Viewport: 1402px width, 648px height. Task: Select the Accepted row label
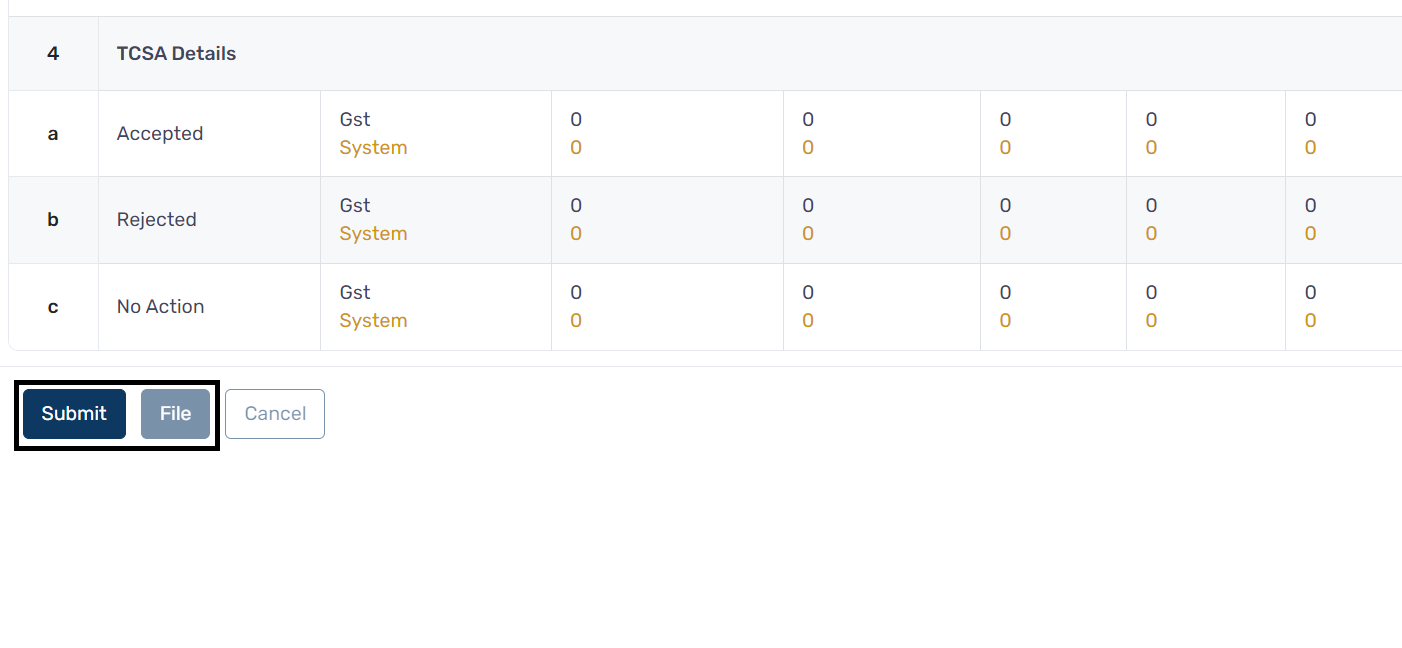(160, 134)
